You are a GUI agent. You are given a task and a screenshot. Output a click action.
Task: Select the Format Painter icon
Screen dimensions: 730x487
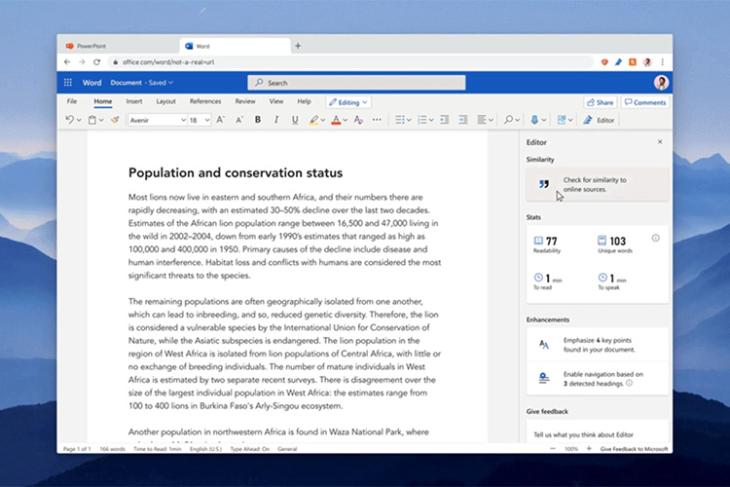pyautogui.click(x=115, y=120)
